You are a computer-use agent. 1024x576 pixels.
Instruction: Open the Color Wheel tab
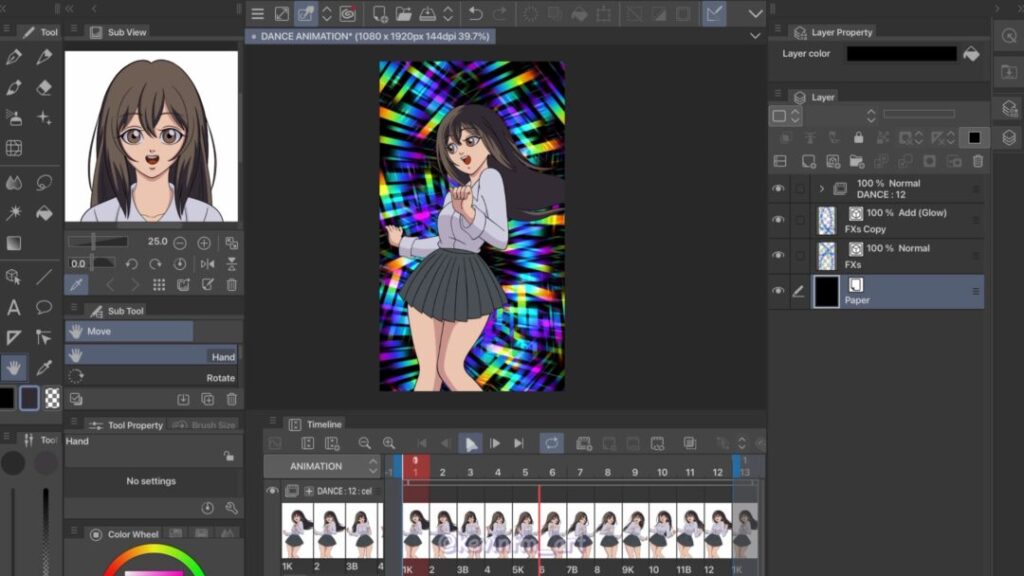point(125,534)
